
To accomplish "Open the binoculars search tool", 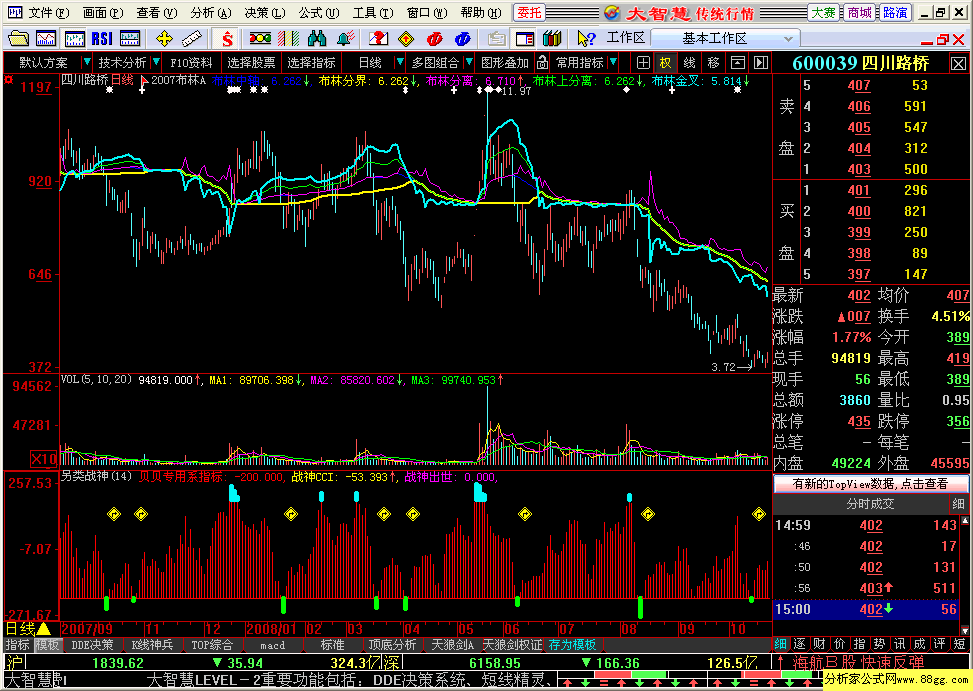I will click(x=316, y=38).
